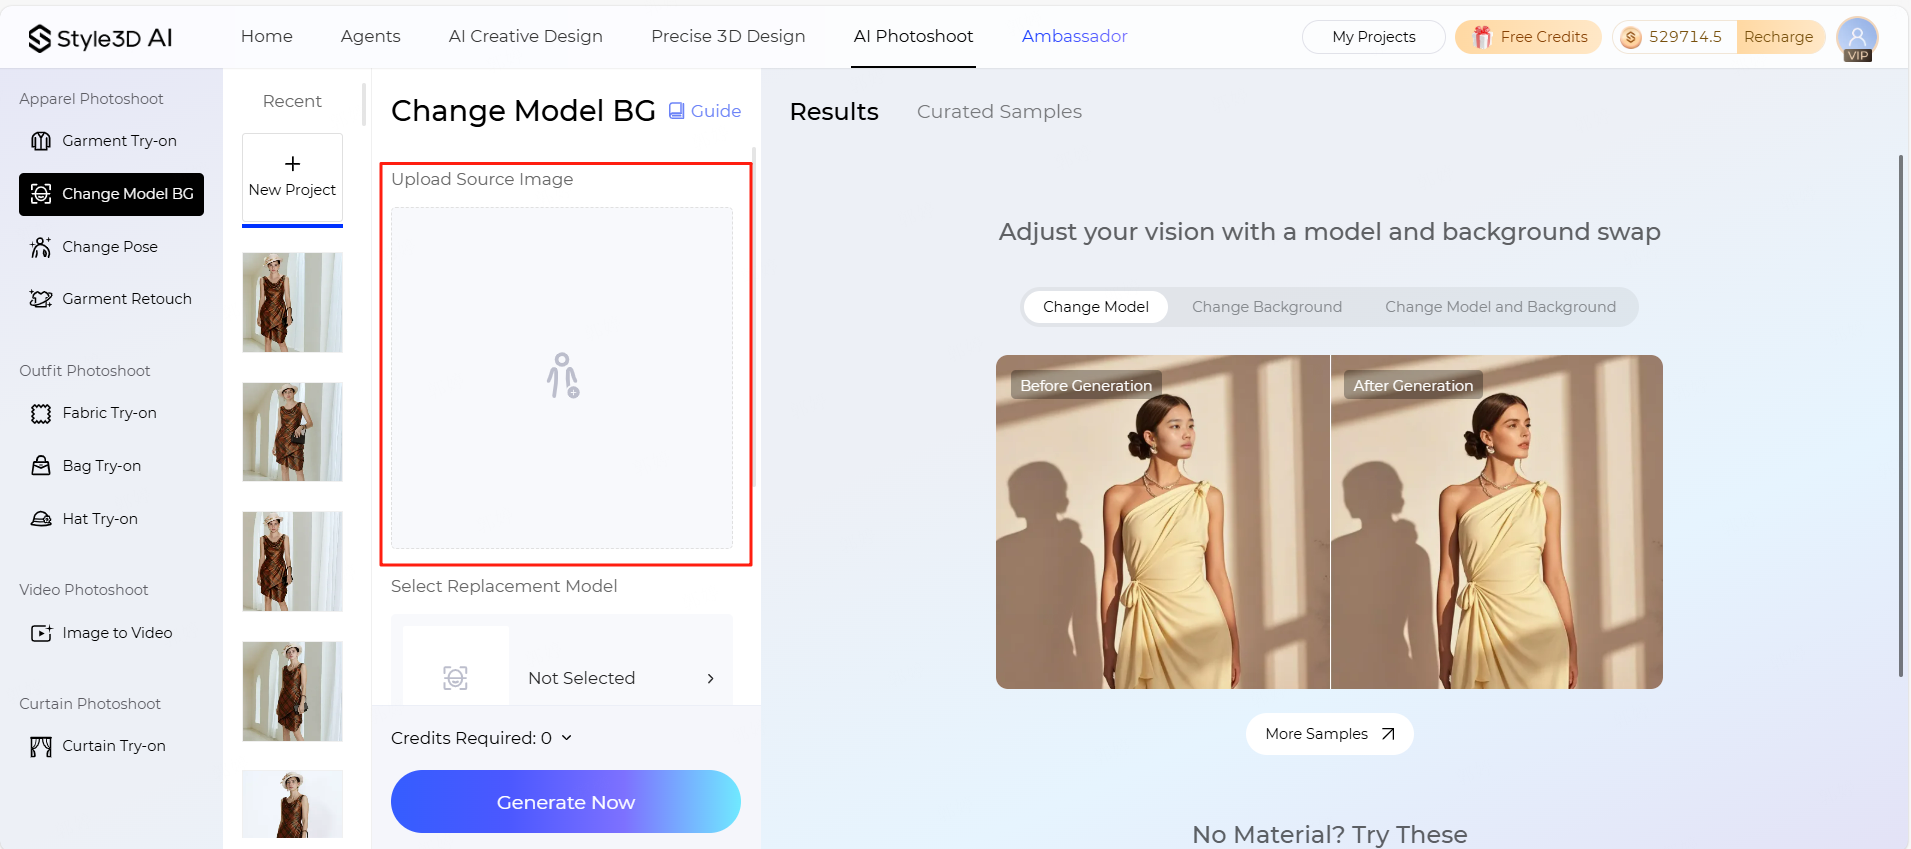Select the Change Model mode

click(1094, 306)
